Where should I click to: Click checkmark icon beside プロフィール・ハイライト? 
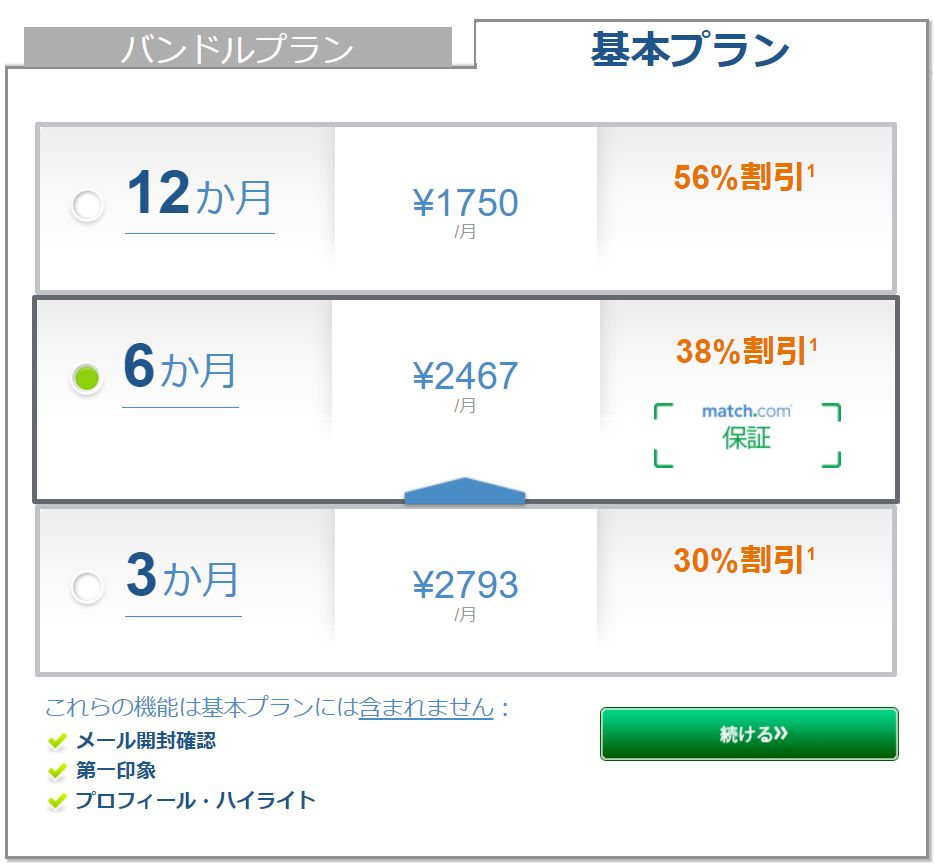(x=57, y=802)
